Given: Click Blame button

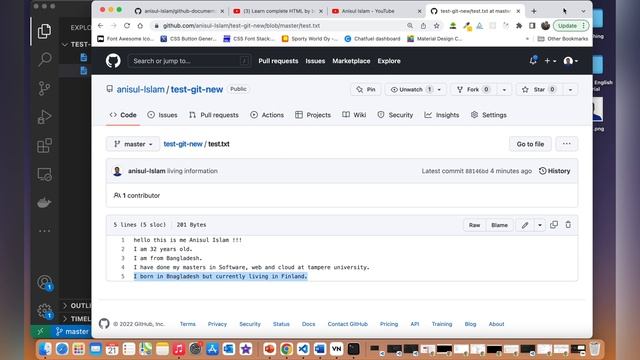Looking at the screenshot, I should click(500, 225).
